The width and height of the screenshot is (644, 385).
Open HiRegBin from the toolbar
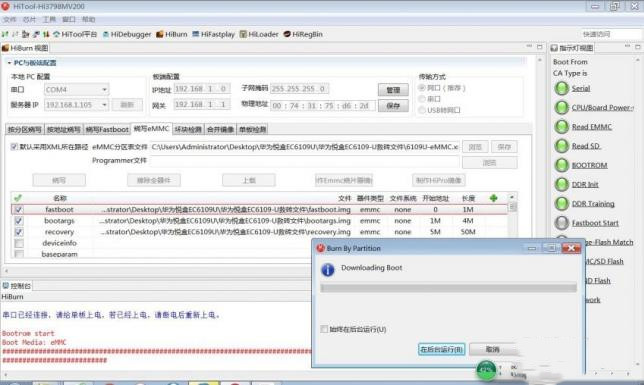point(303,34)
